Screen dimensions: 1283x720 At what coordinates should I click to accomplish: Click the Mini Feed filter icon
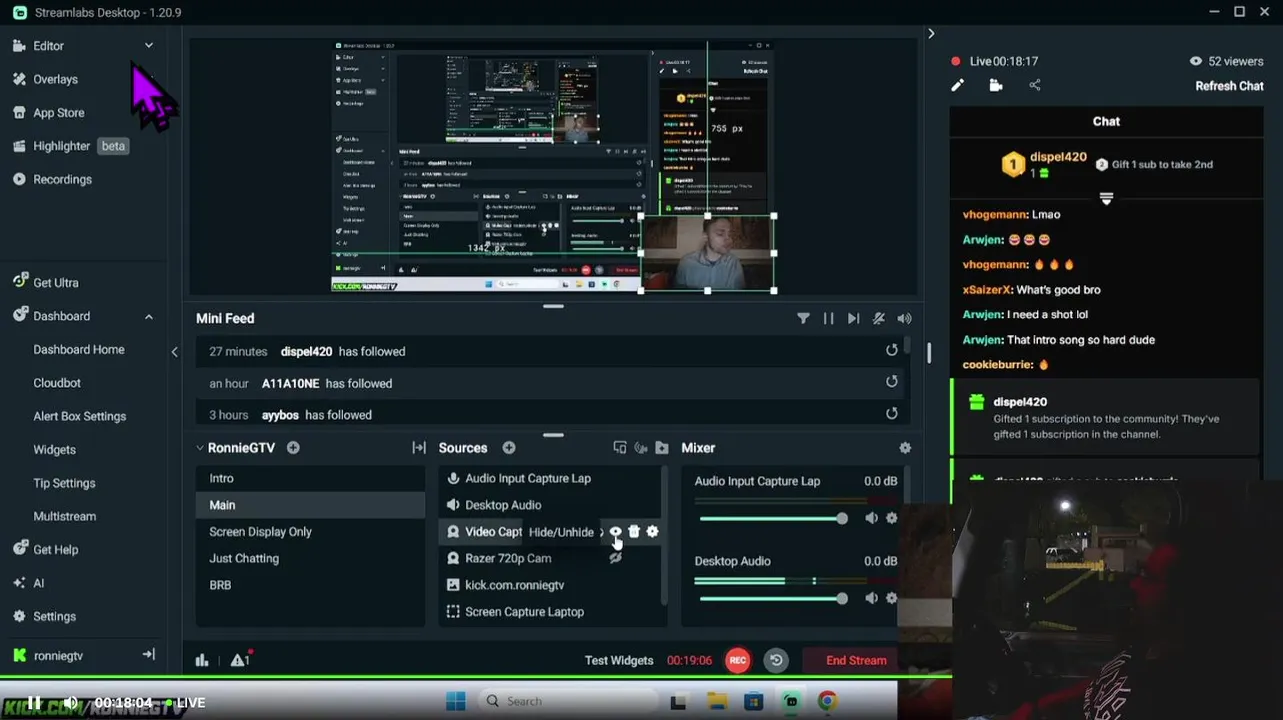pyautogui.click(x=803, y=318)
